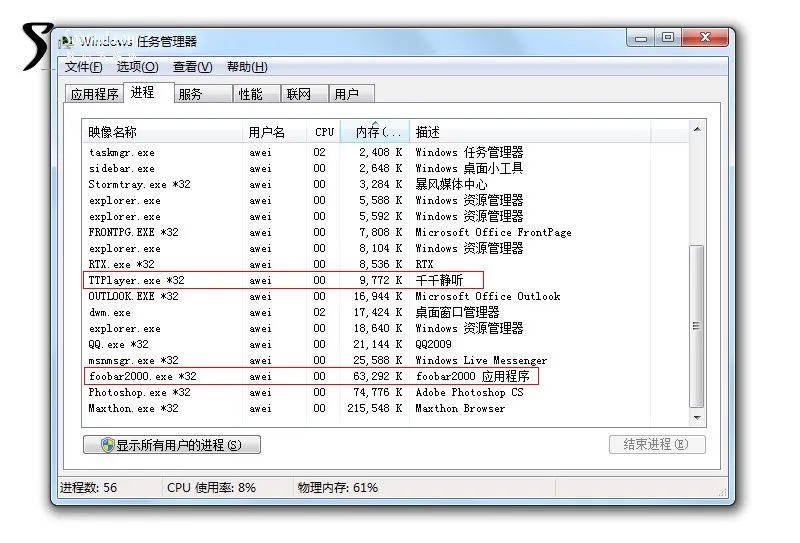Click the 物理内存: 61% status

pos(338,487)
